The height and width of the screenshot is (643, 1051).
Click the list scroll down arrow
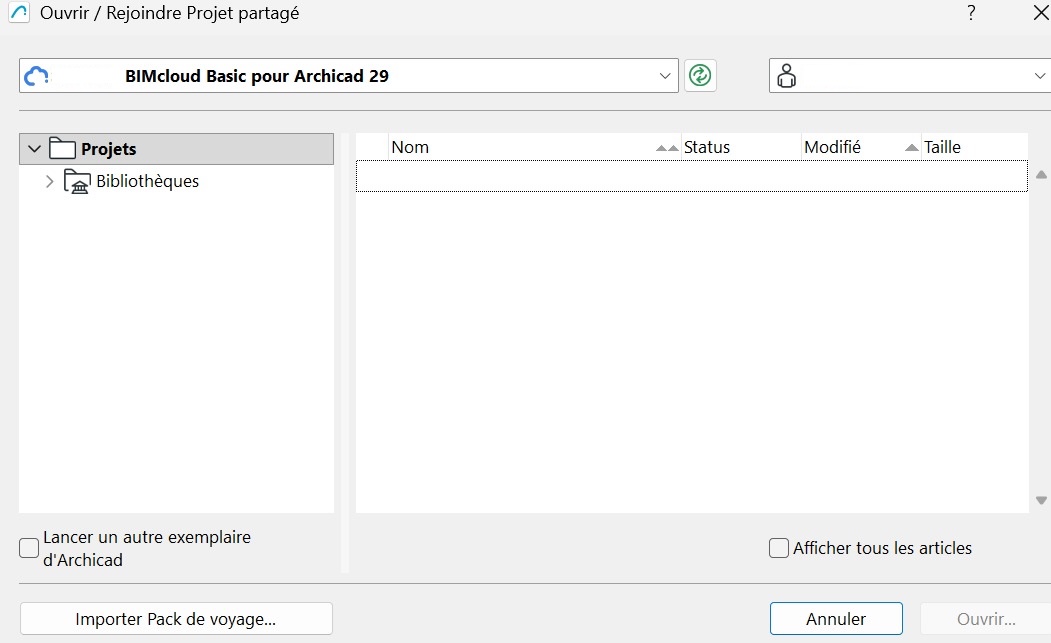[x=1041, y=500]
